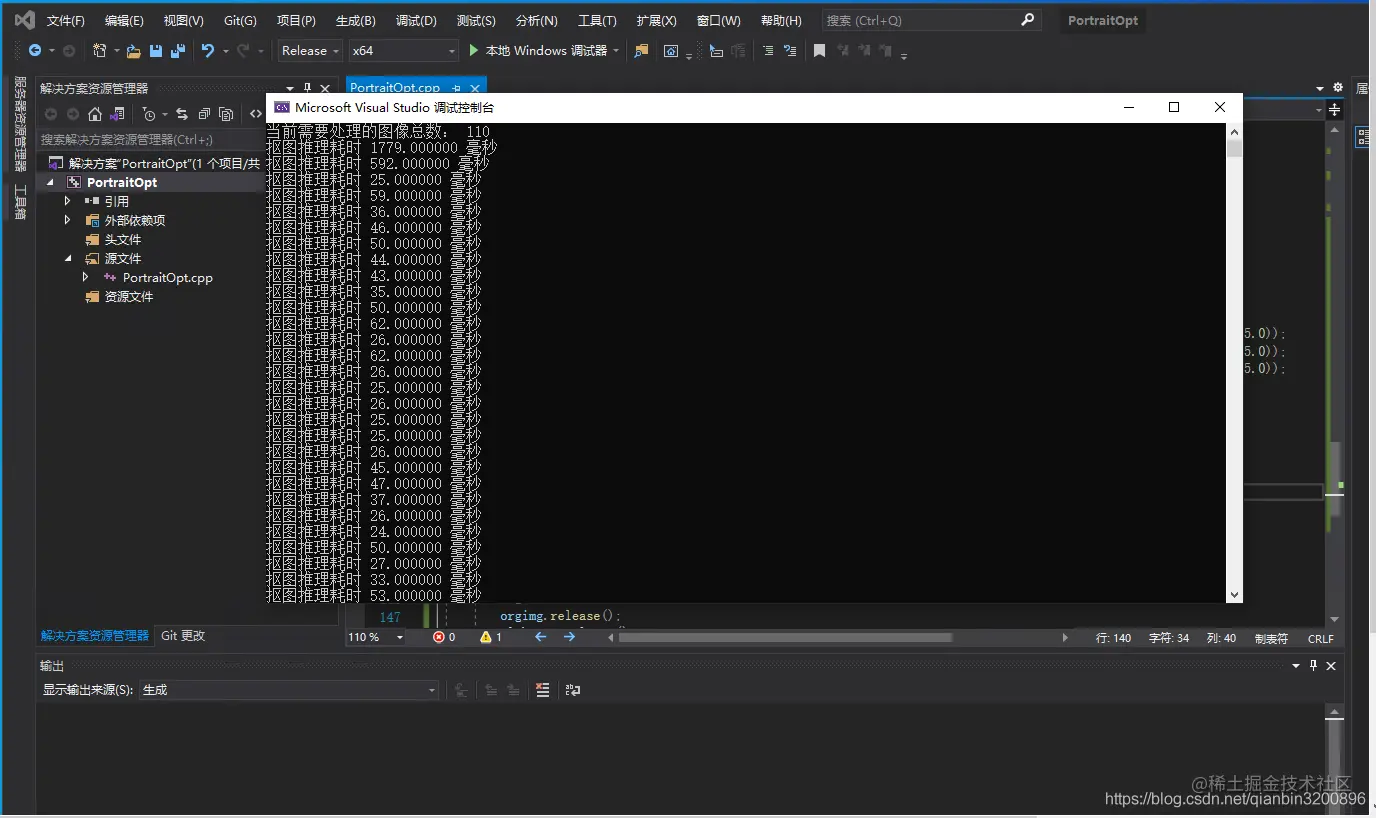
Task: Click debug console vertical scrollbar down arrow
Action: point(1234,594)
